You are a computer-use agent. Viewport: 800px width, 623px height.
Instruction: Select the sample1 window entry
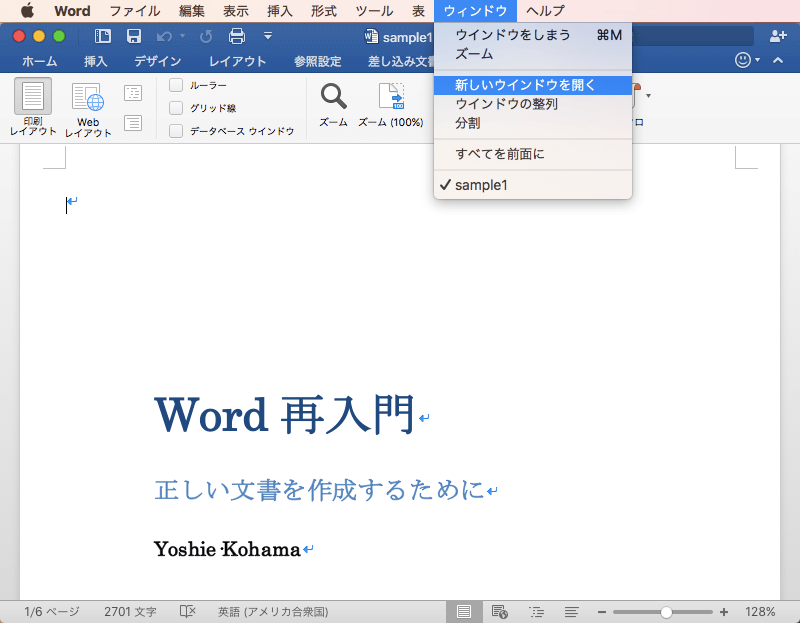[x=533, y=185]
